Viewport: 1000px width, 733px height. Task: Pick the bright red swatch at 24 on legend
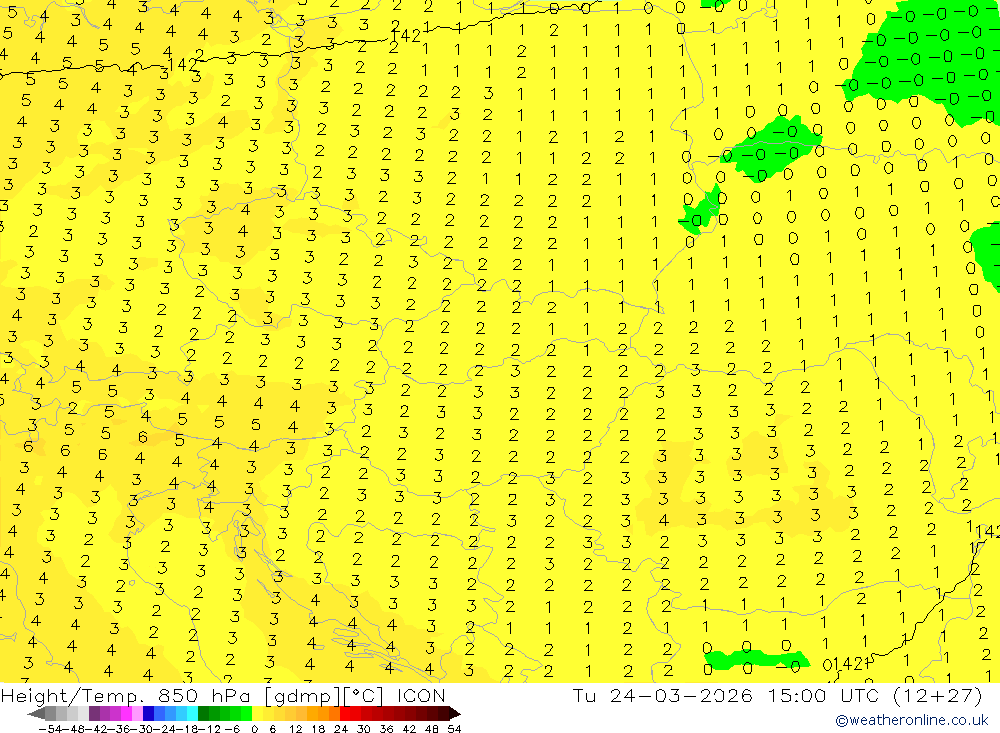coord(345,713)
